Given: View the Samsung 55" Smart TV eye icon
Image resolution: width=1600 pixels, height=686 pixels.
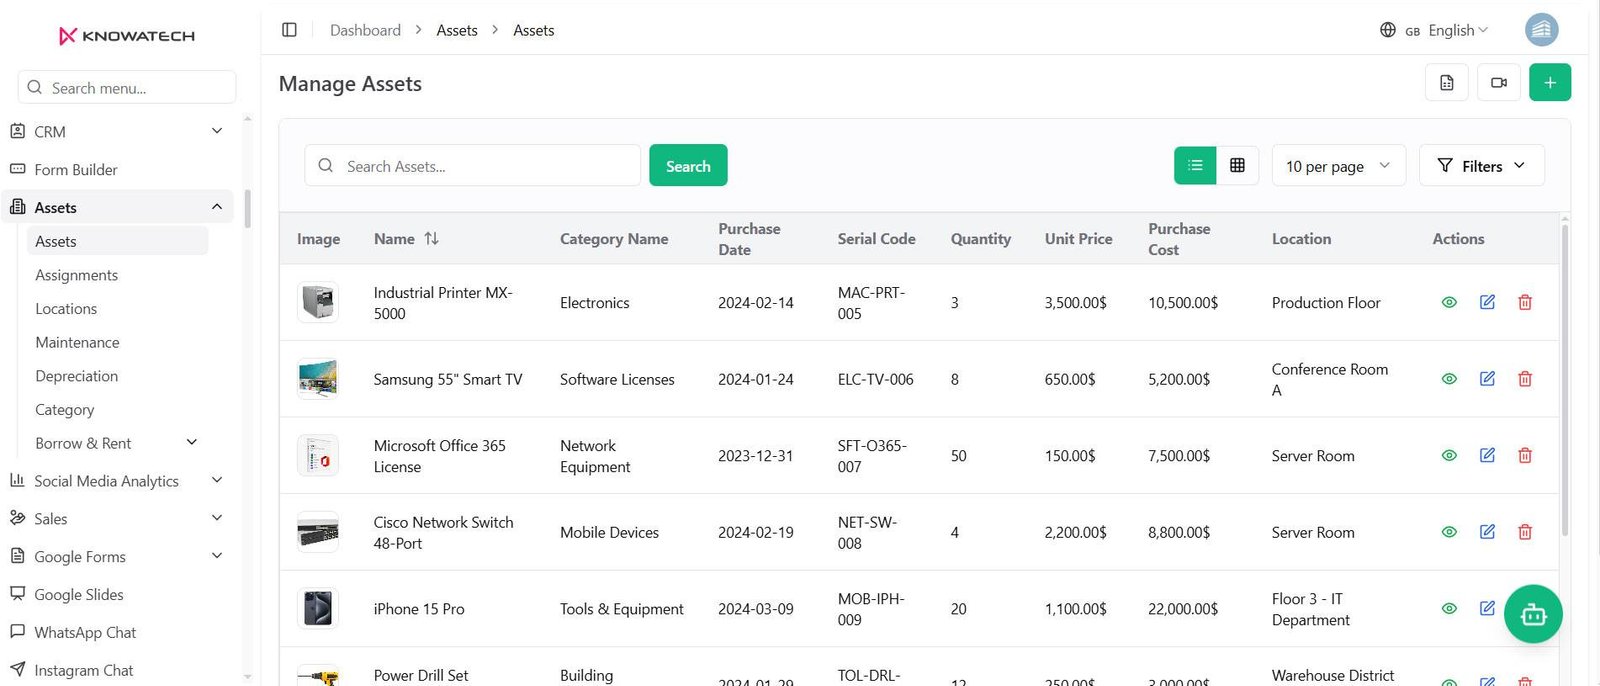Looking at the screenshot, I should click(x=1449, y=379).
